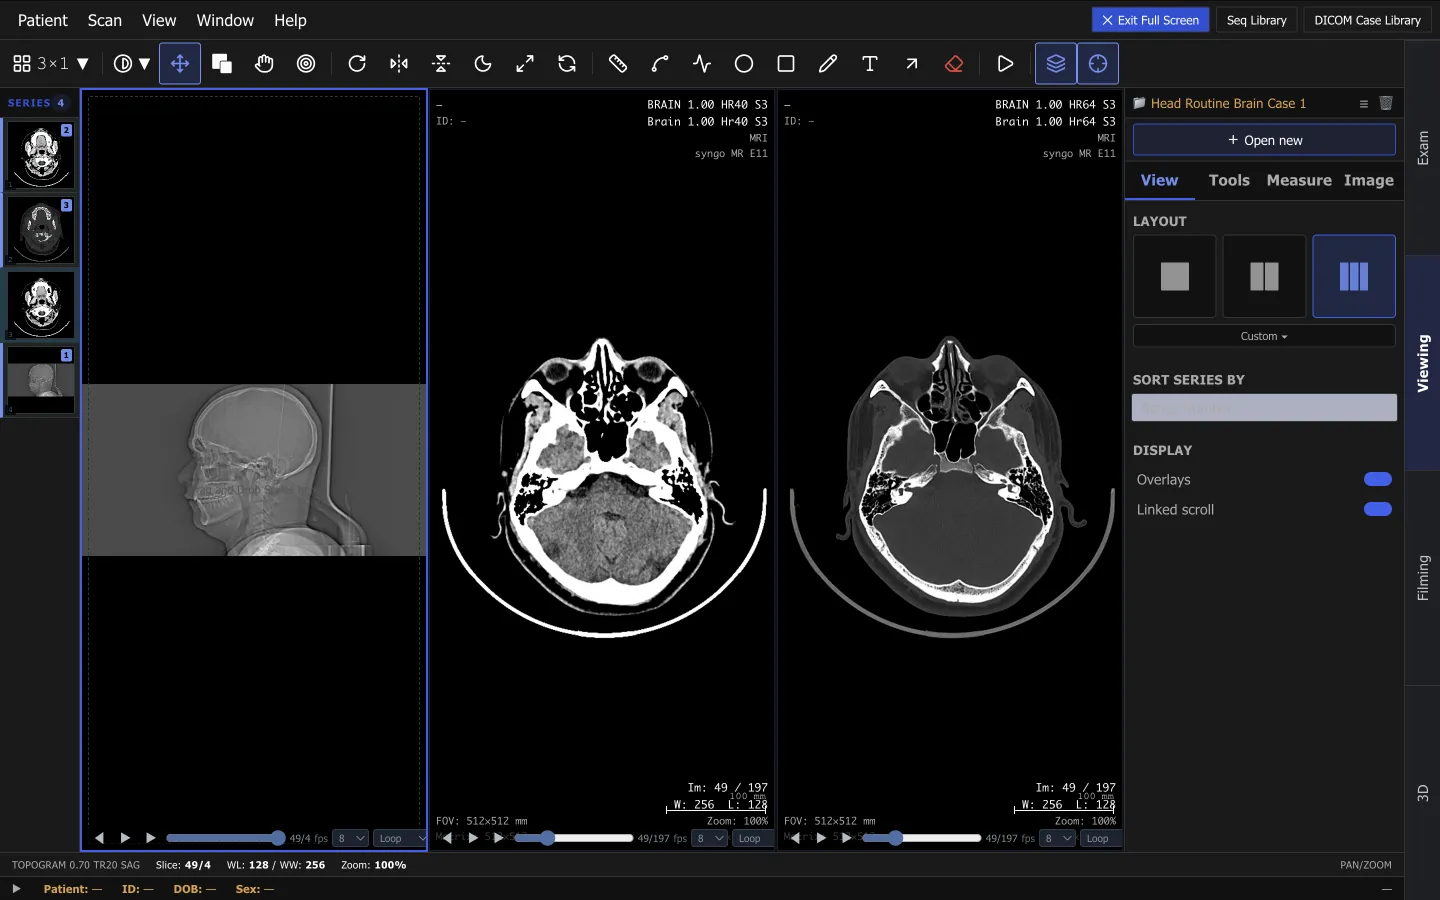This screenshot has height=900, width=1440.
Task: Select the Pan/Move tool
Action: pos(180,64)
